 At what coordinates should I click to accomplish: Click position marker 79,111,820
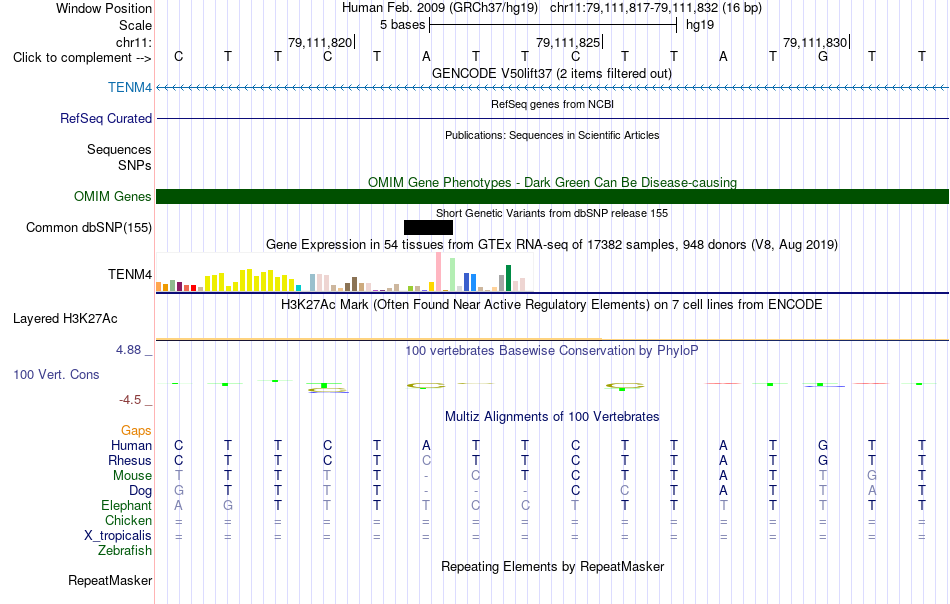[321, 42]
